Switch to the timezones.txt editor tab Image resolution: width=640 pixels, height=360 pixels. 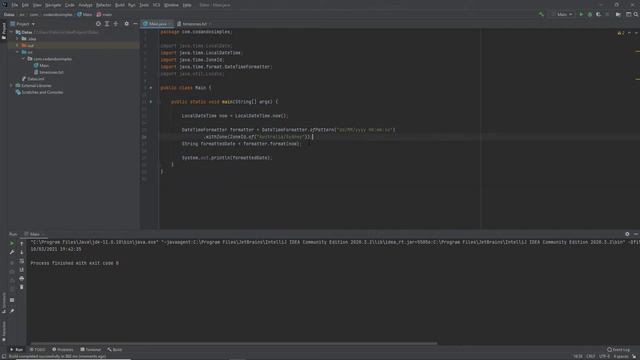point(194,24)
